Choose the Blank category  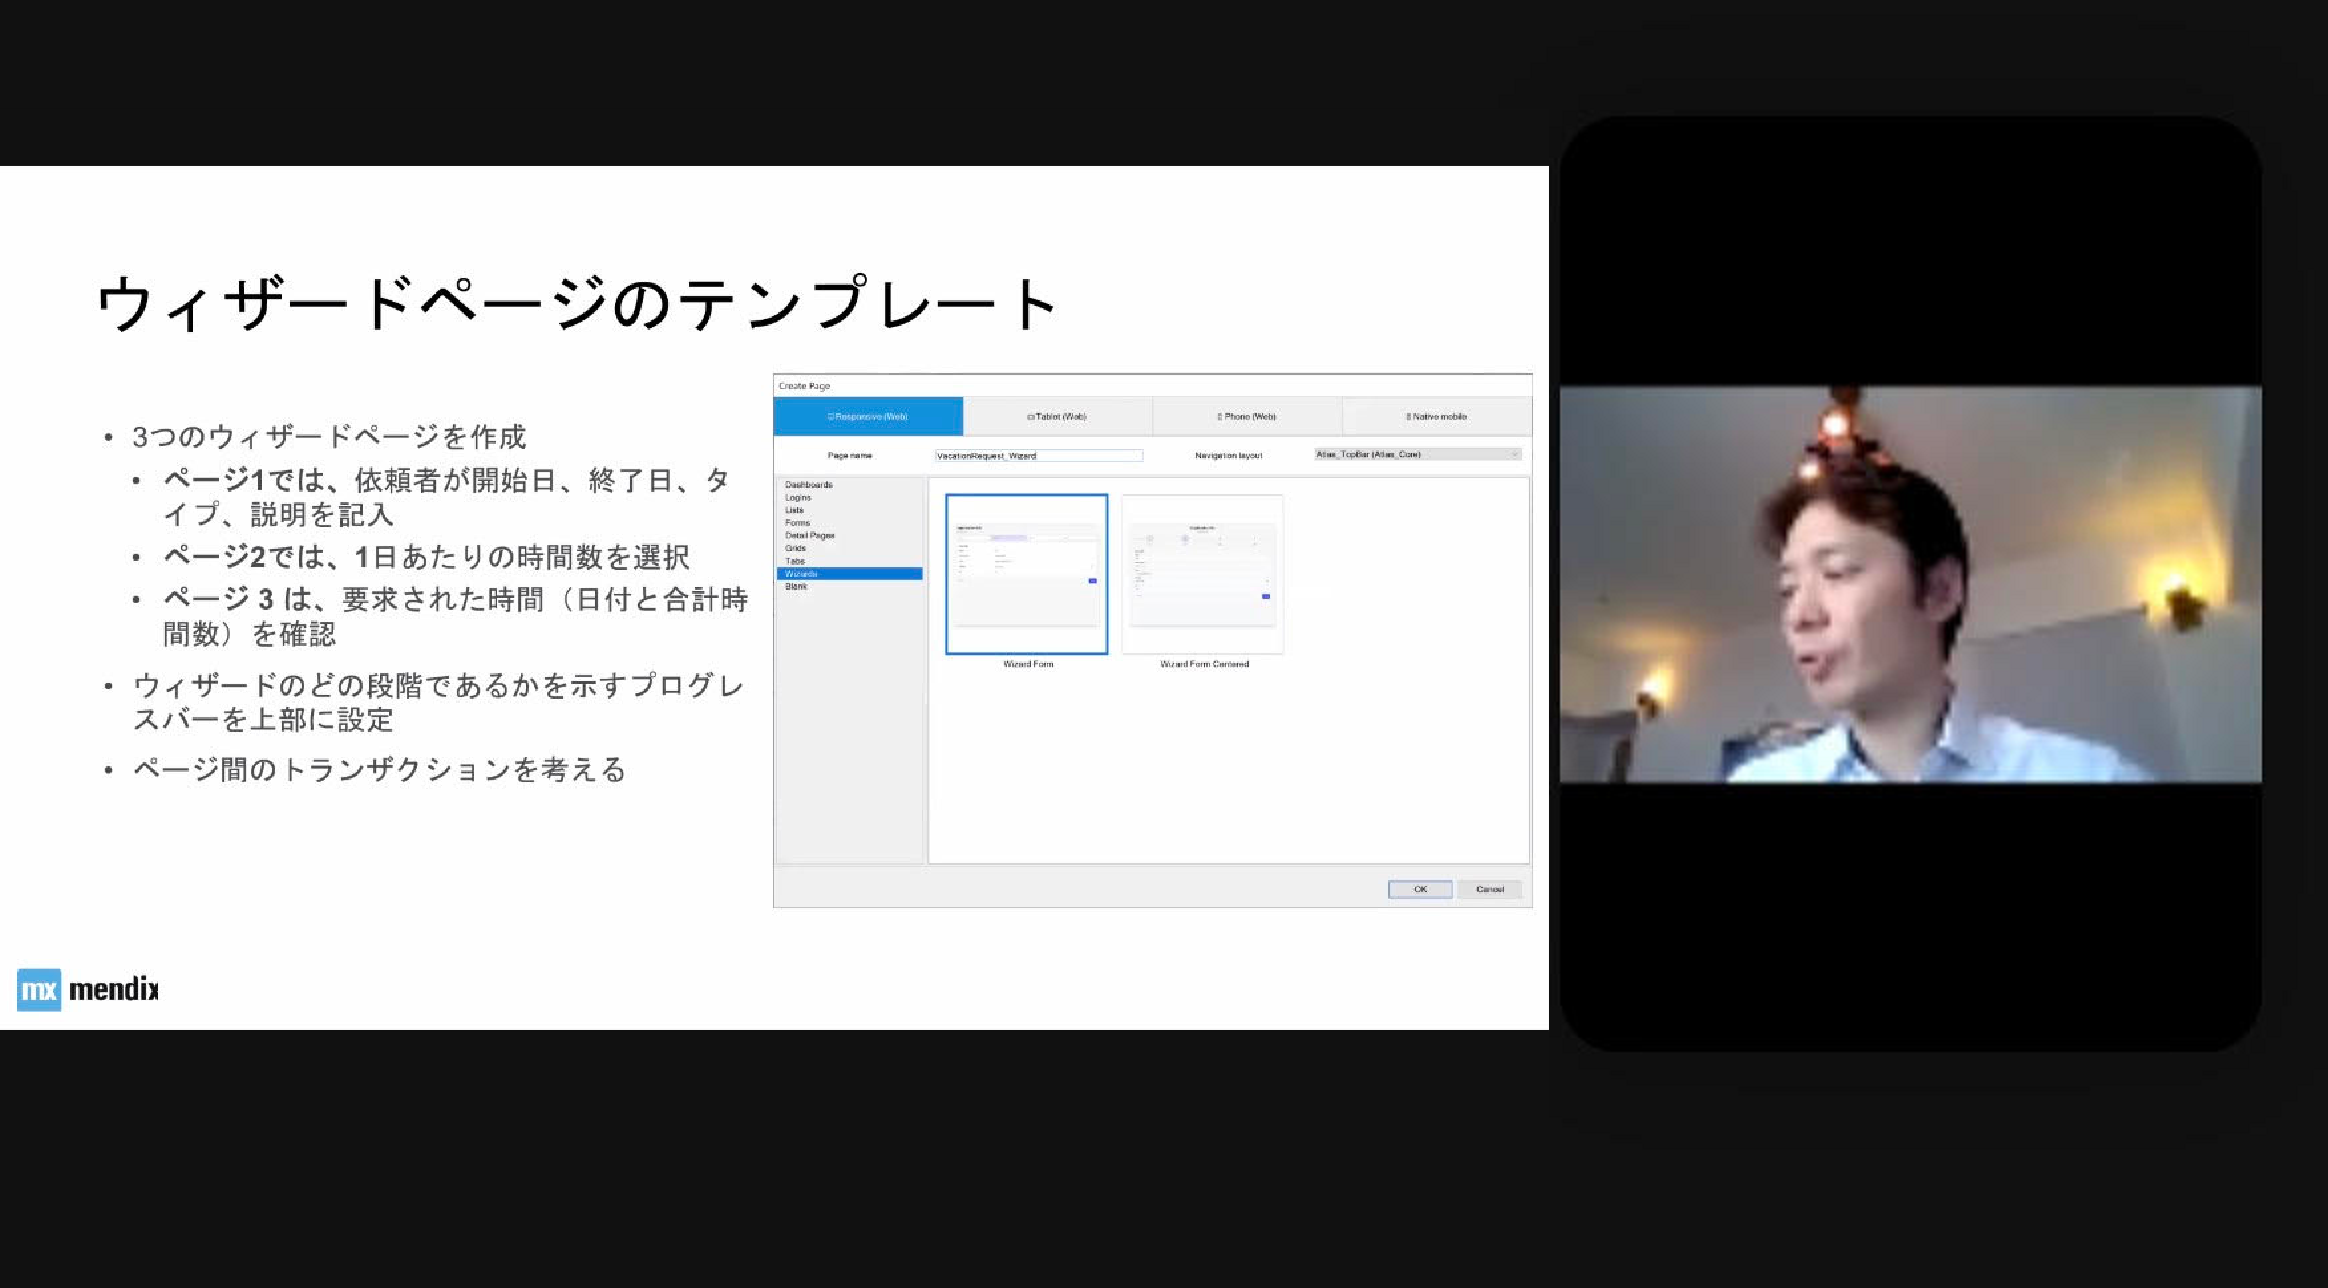pyautogui.click(x=795, y=587)
